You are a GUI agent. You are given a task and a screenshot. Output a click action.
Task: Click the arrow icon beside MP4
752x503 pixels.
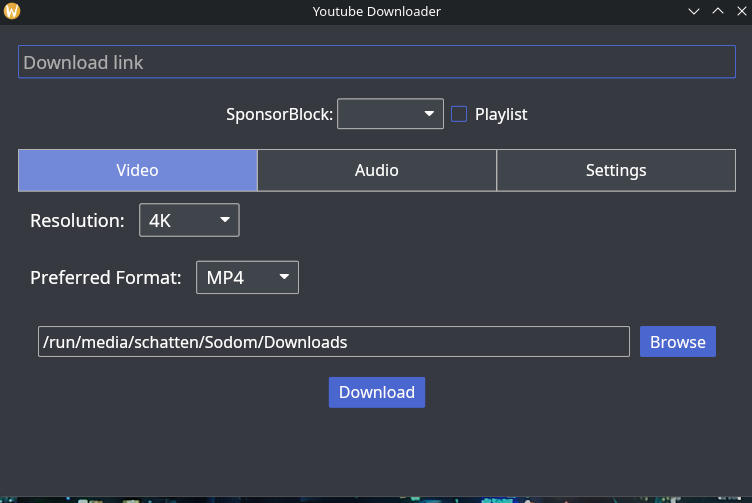(284, 277)
